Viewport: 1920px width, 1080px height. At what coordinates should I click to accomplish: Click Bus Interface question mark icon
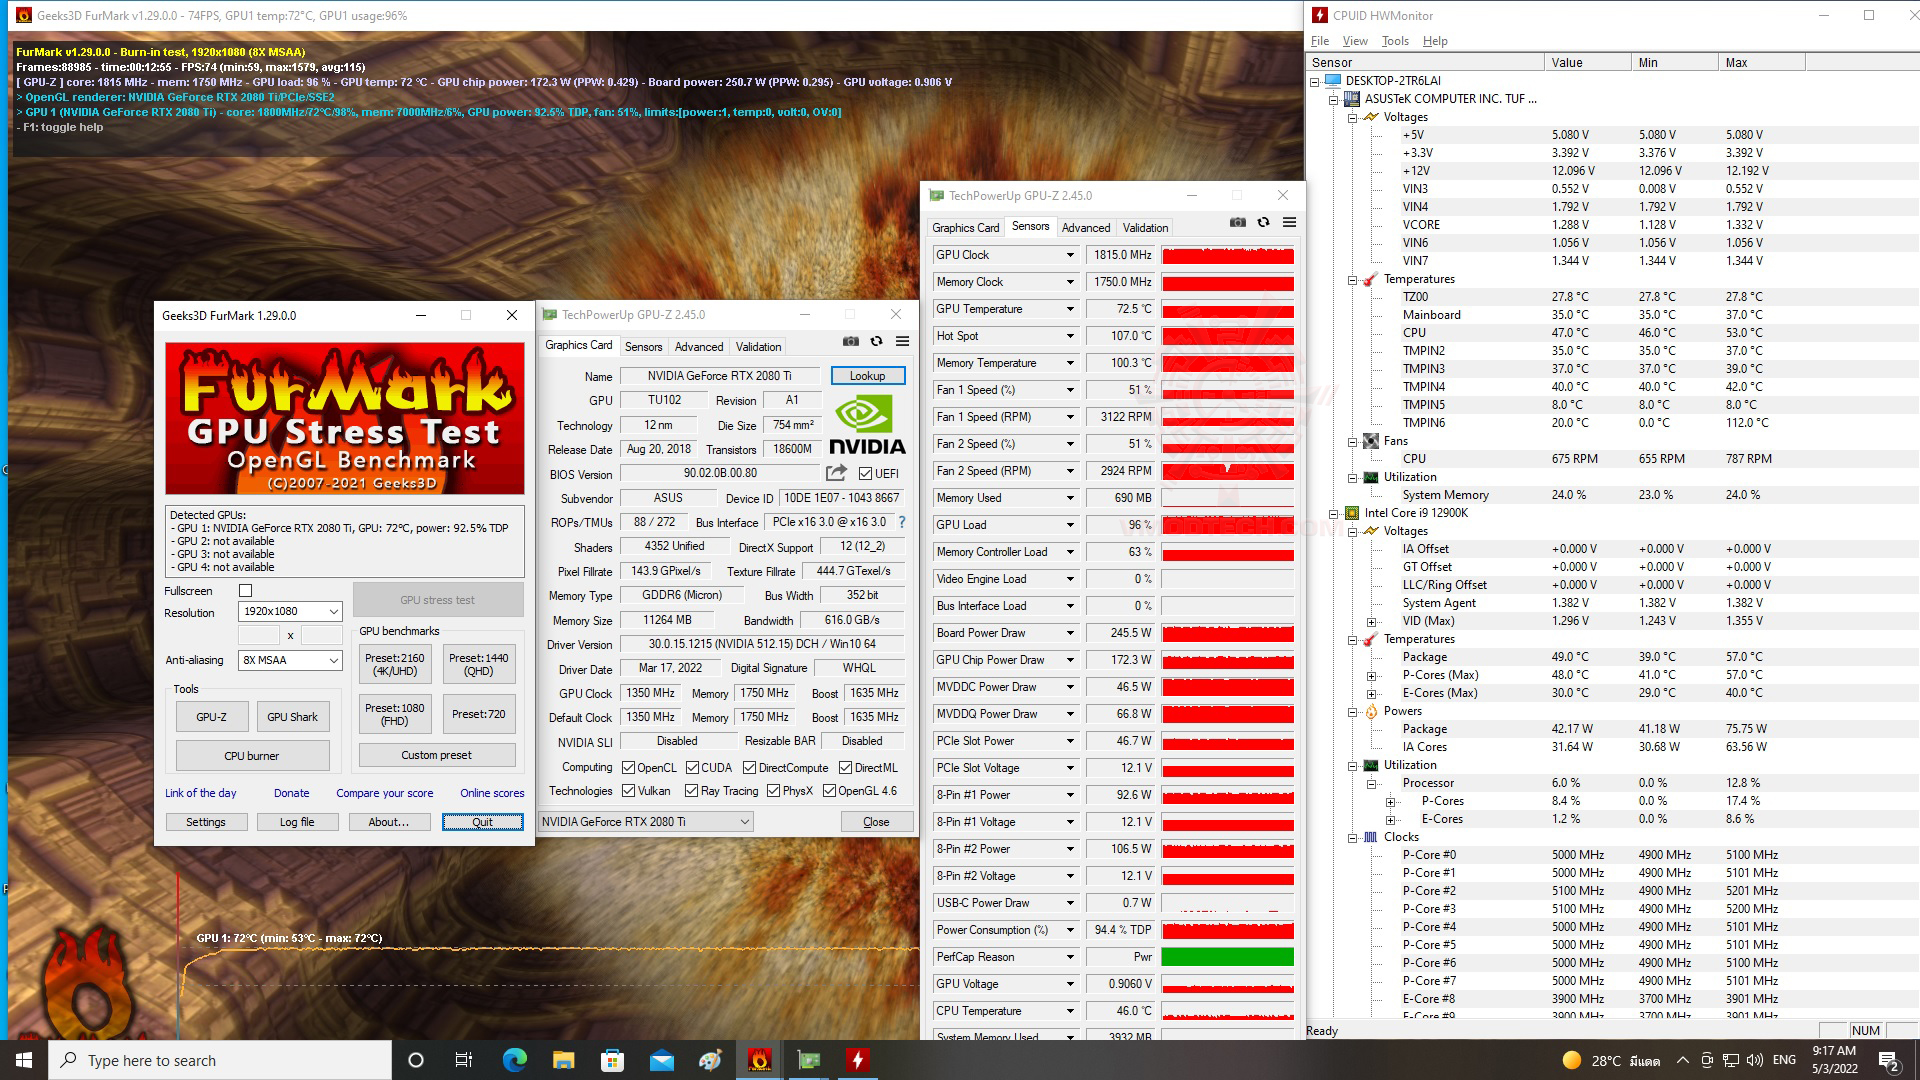[x=901, y=522]
